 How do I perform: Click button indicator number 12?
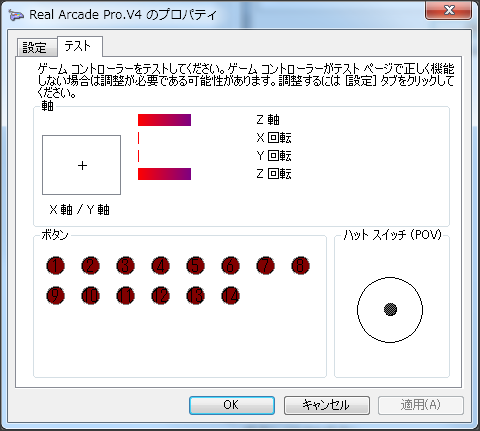tap(160, 296)
